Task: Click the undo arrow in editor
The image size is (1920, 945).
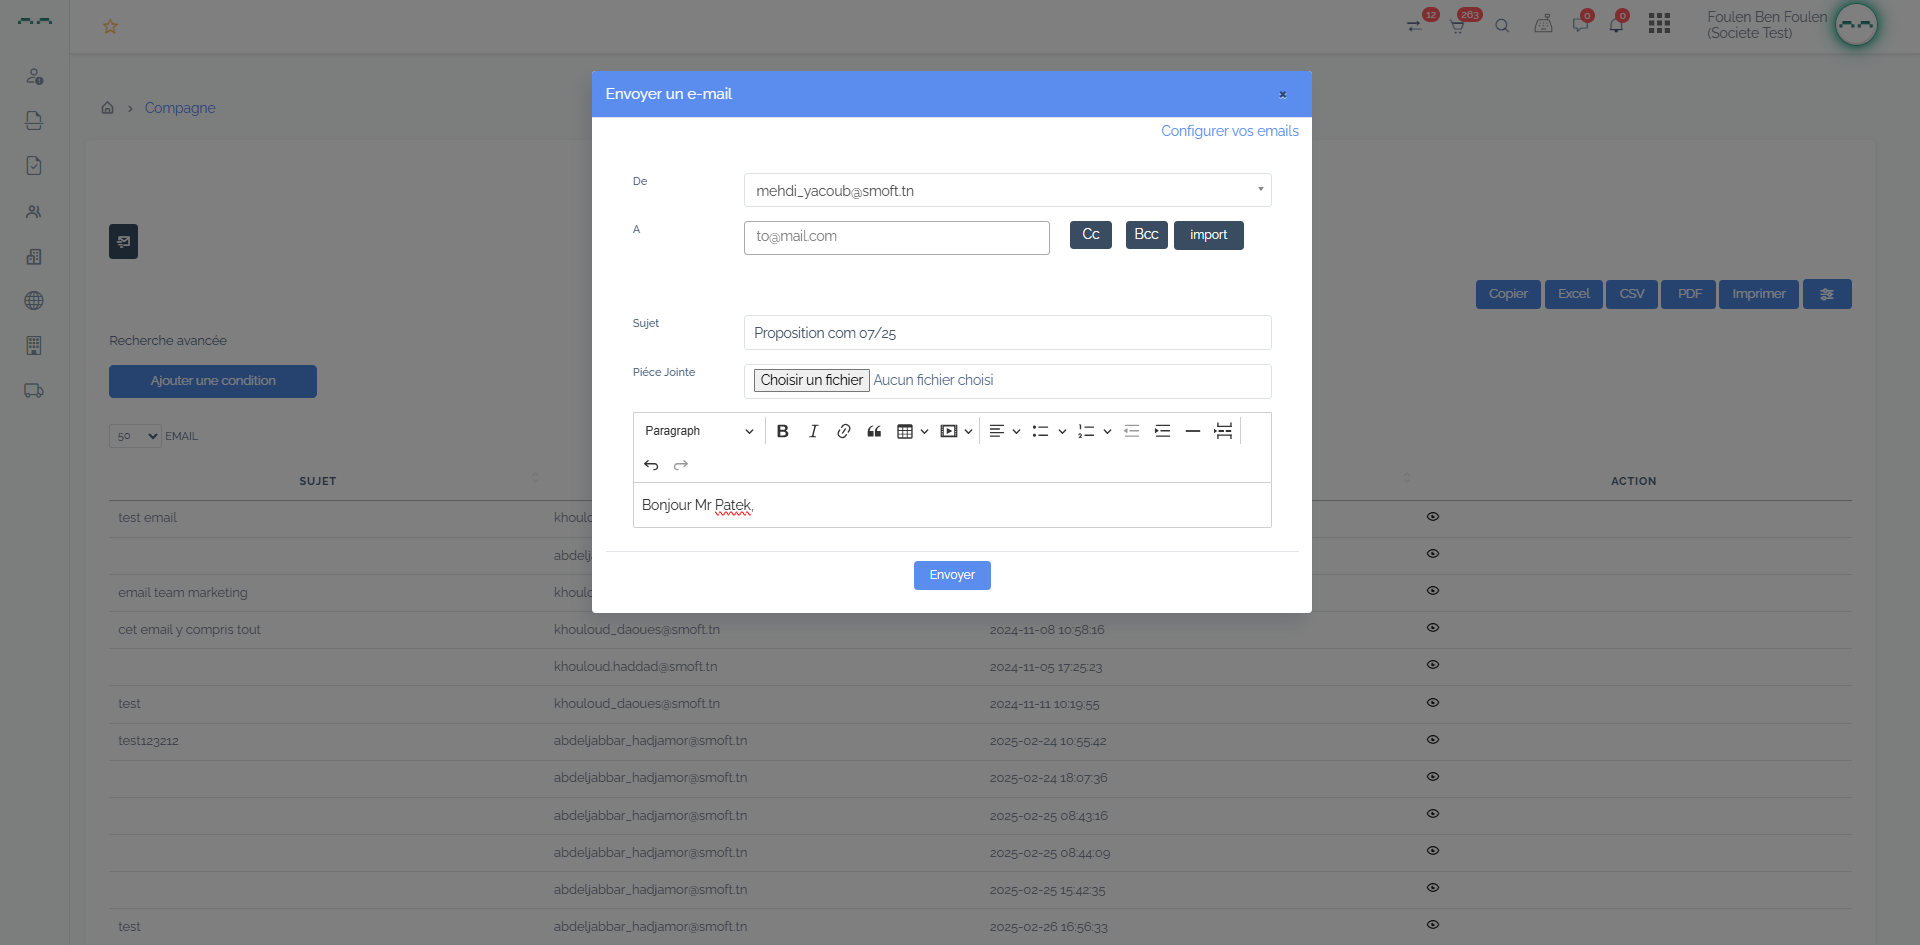Action: [x=651, y=465]
